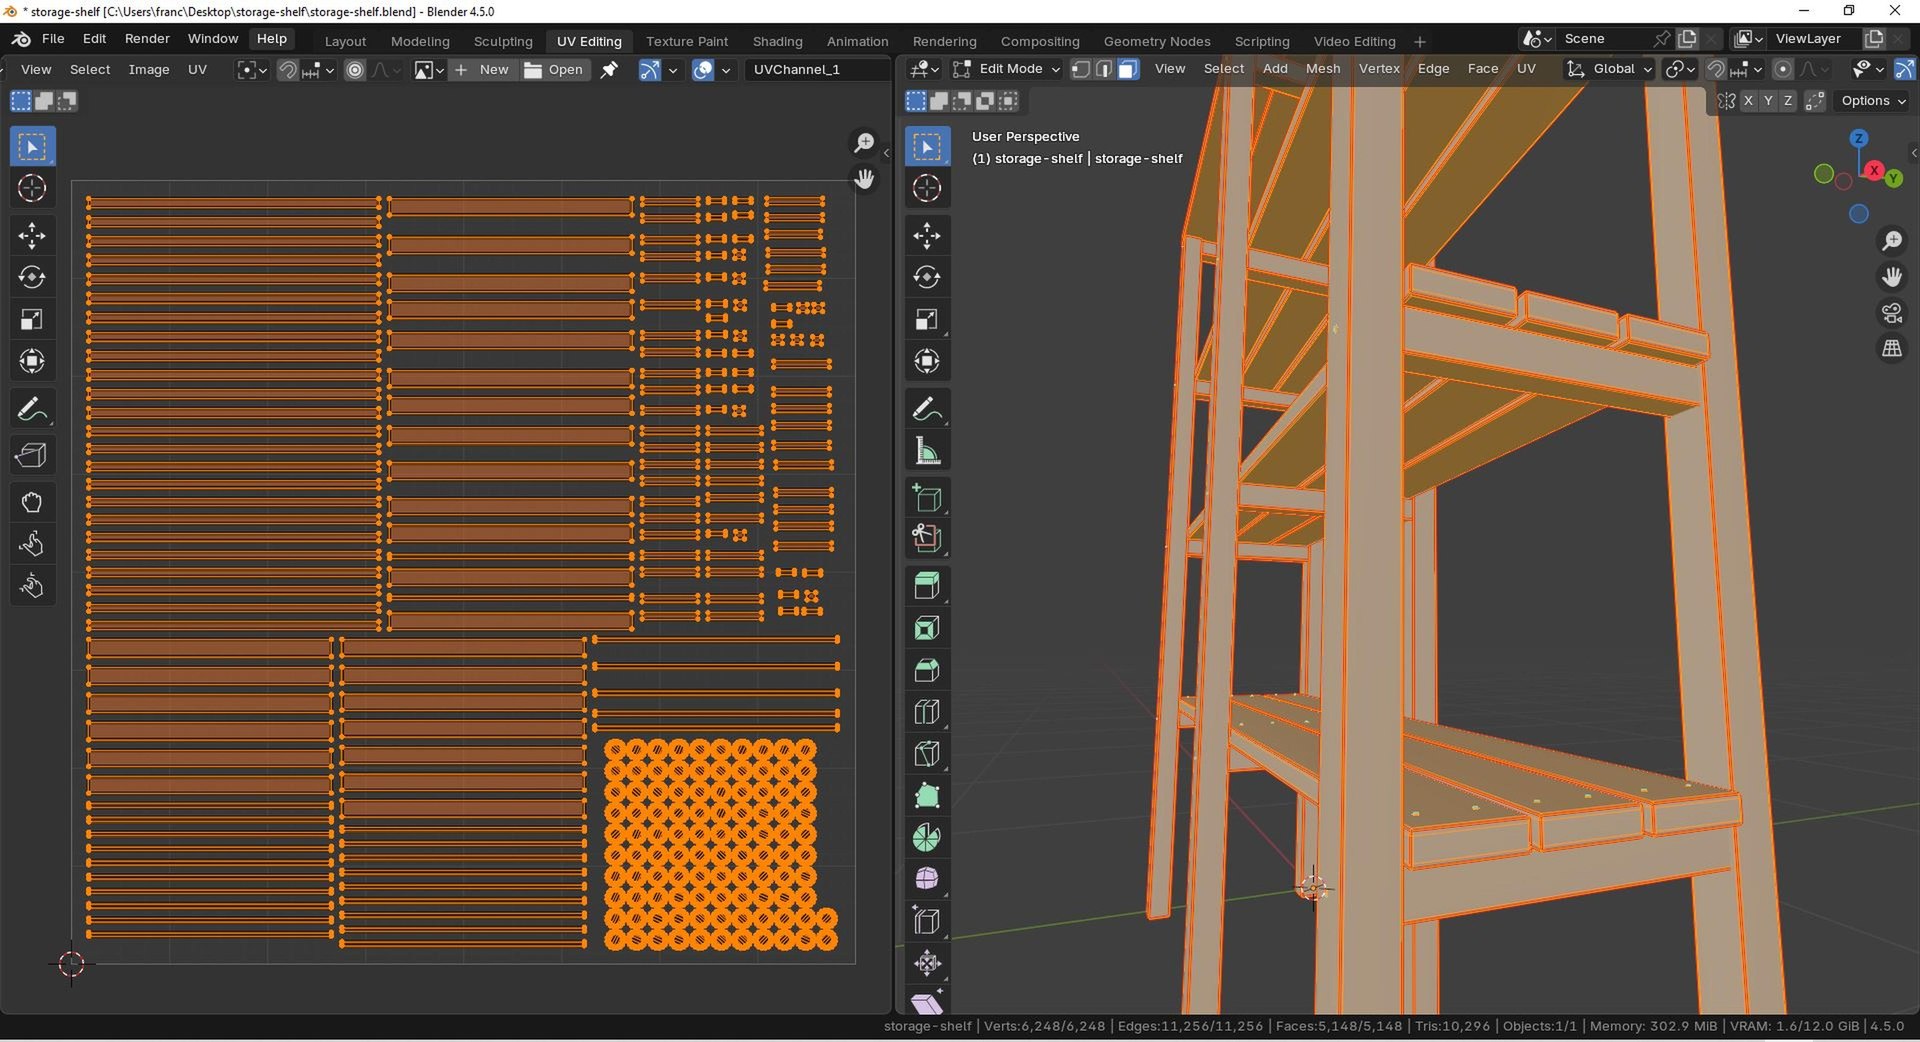Select the Grab sculpt tool in UV editor
The height and width of the screenshot is (1042, 1920).
pyautogui.click(x=32, y=502)
